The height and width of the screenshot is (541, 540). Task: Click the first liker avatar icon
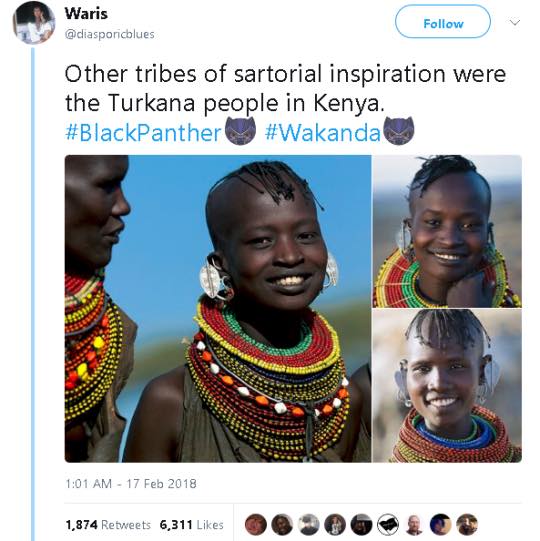(256, 524)
